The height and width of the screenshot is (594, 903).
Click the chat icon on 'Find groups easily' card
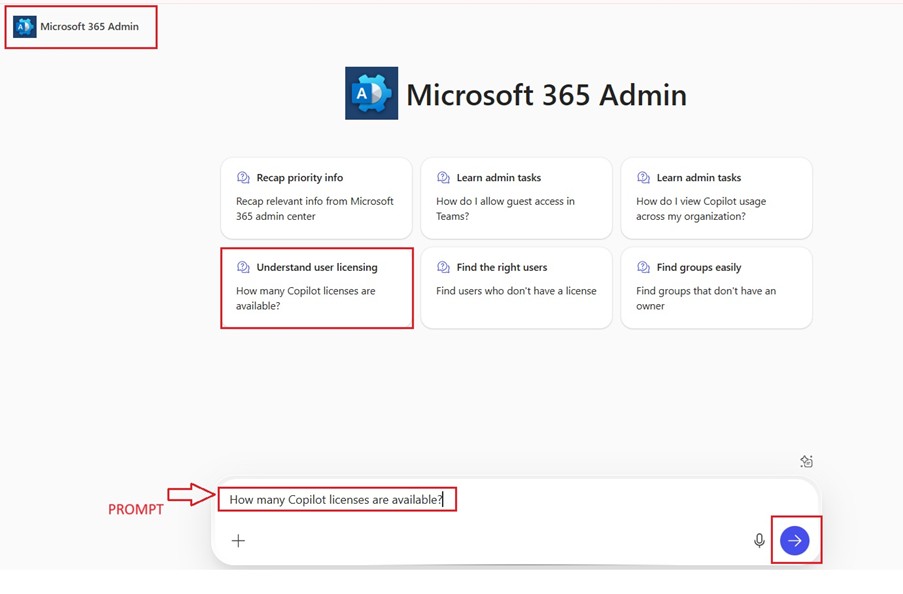click(x=643, y=267)
